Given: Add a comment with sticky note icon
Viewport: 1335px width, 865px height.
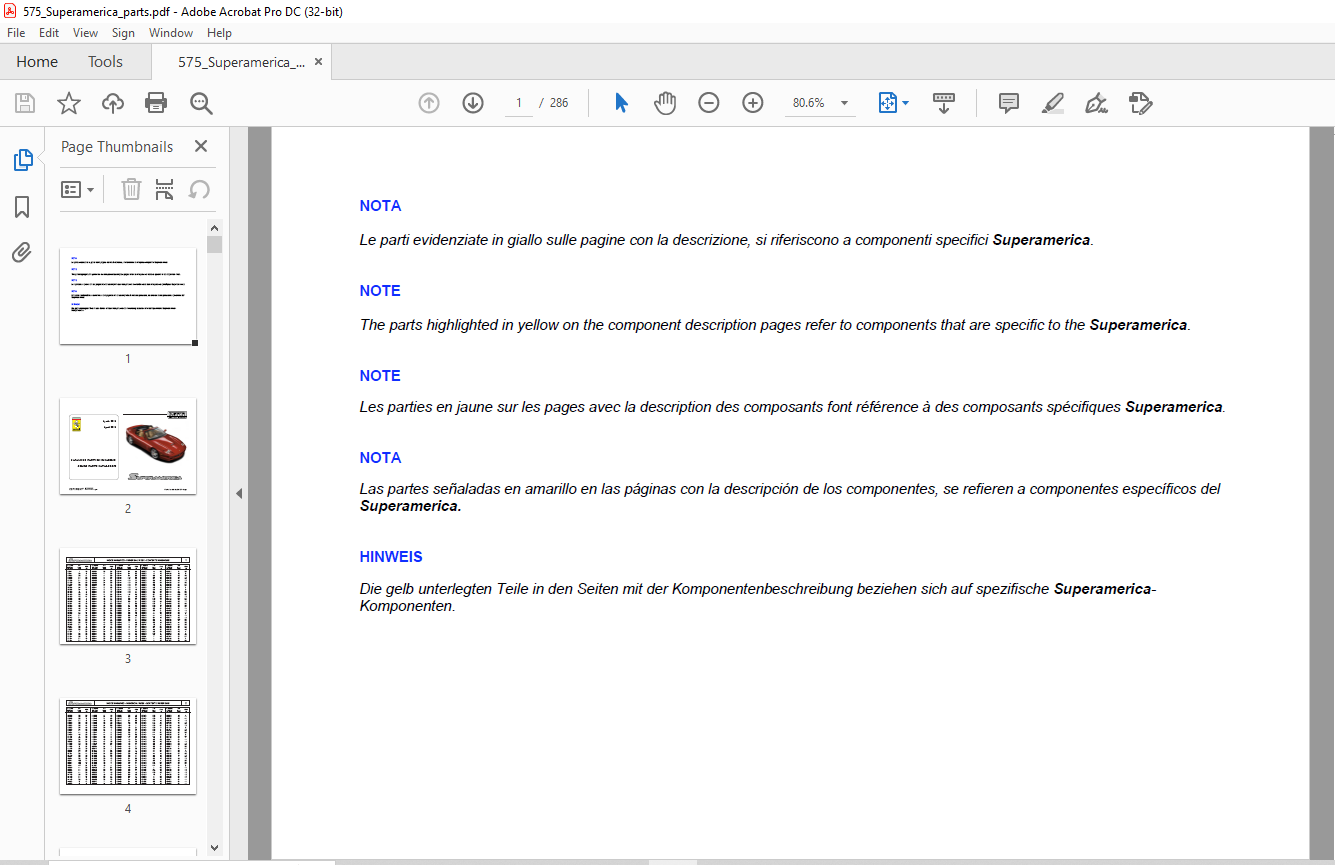Looking at the screenshot, I should tap(1009, 103).
